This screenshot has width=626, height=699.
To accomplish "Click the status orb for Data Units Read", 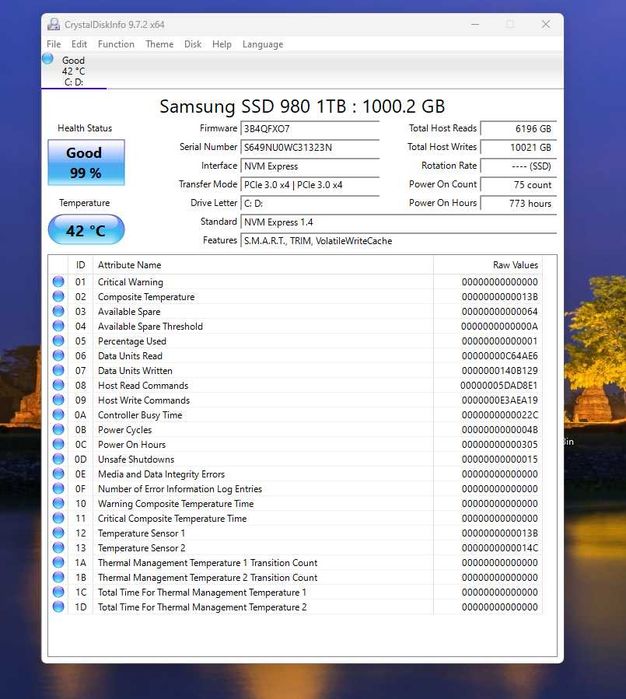I will (x=58, y=355).
